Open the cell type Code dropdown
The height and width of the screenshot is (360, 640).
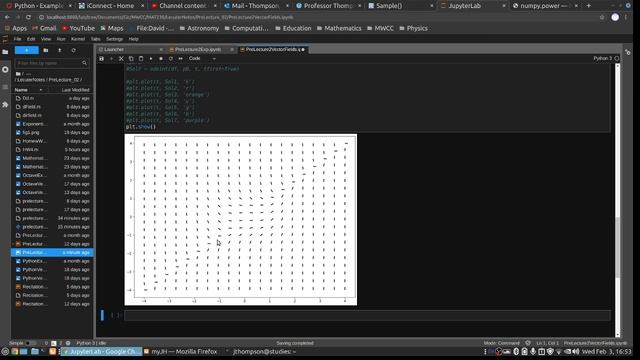point(202,59)
